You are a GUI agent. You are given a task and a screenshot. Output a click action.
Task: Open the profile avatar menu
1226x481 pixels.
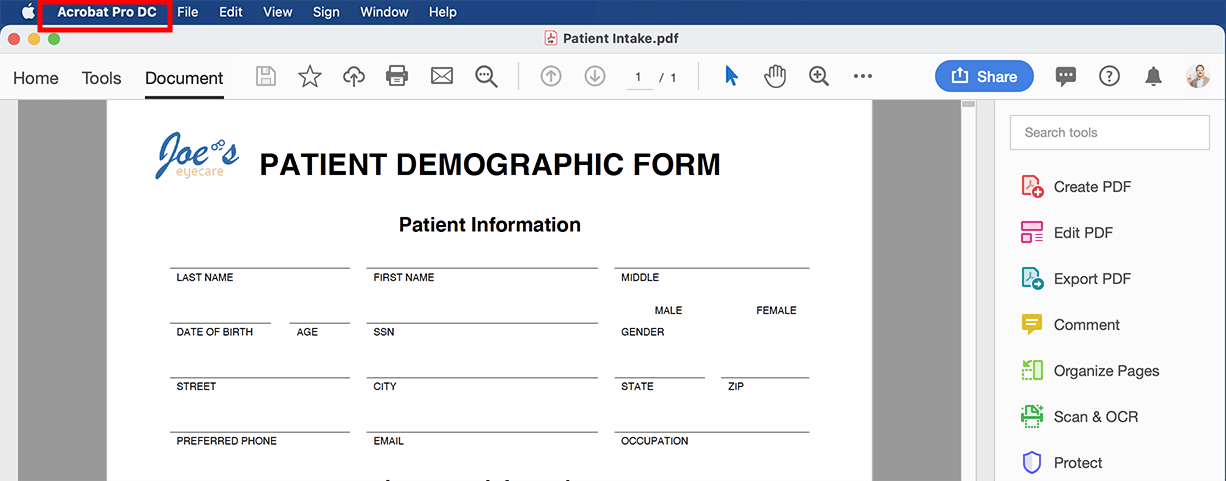click(1197, 77)
